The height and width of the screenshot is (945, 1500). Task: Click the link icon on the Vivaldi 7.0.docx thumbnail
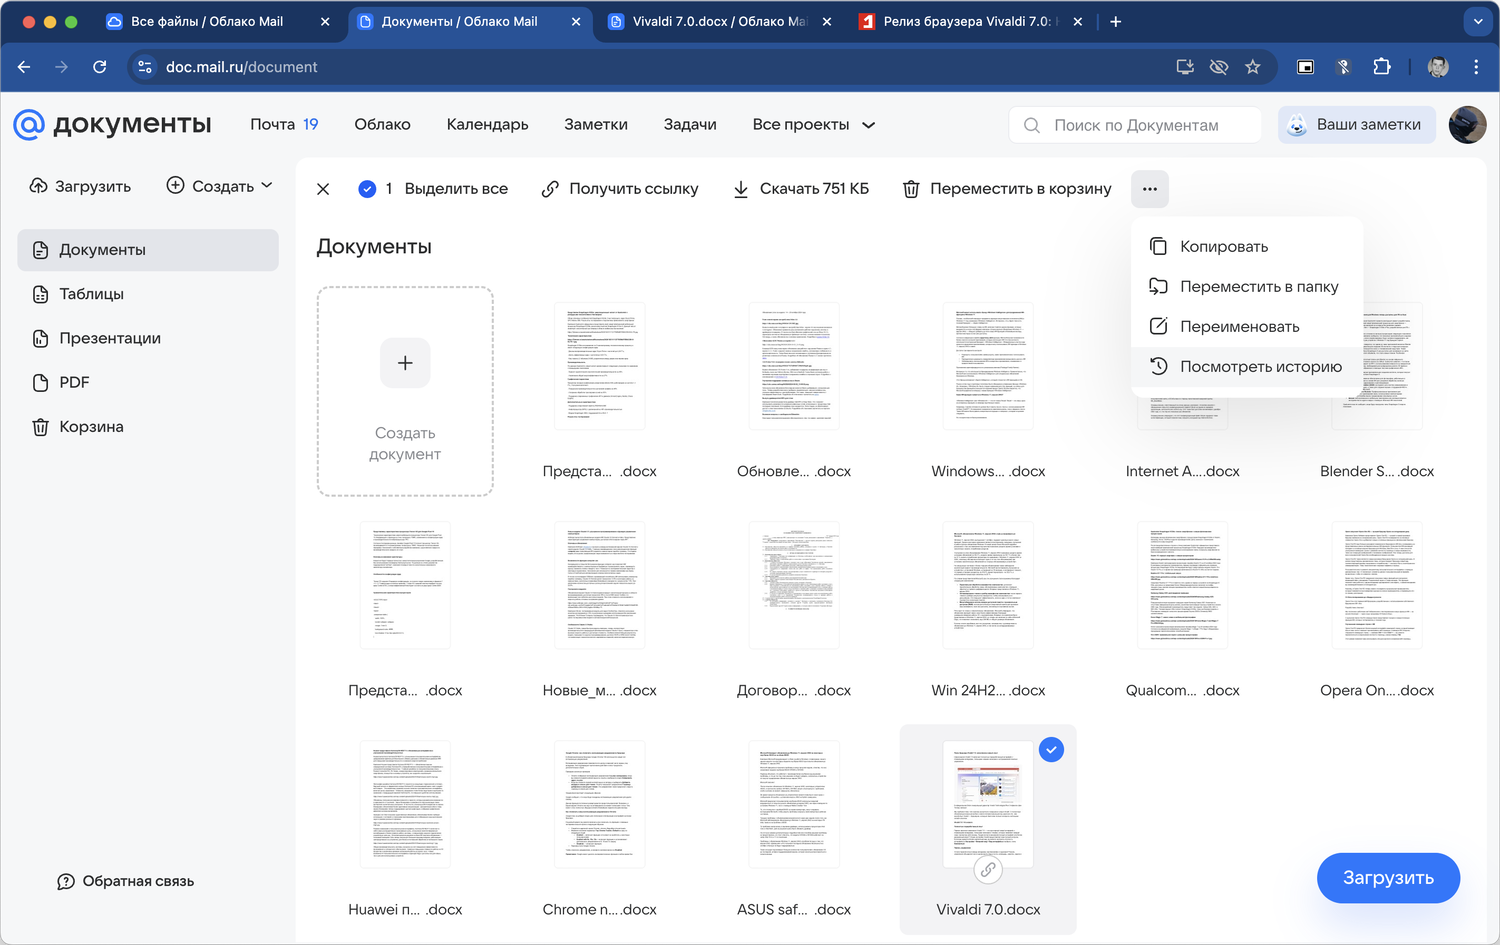coord(988,870)
